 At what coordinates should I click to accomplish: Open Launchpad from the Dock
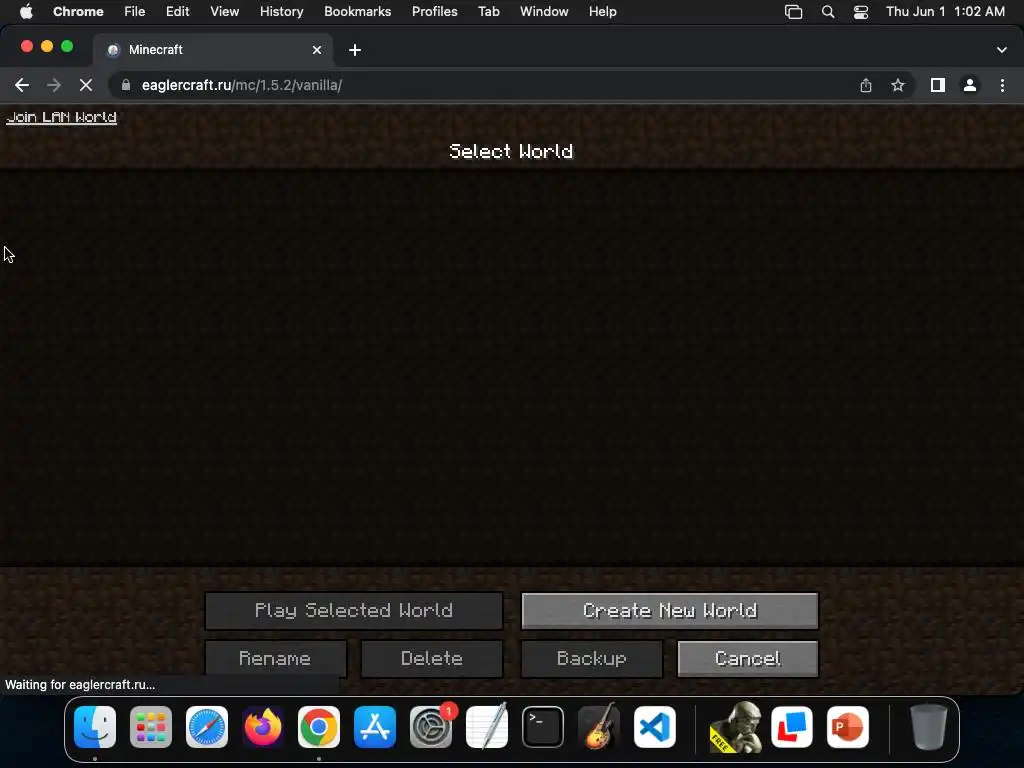tap(151, 727)
